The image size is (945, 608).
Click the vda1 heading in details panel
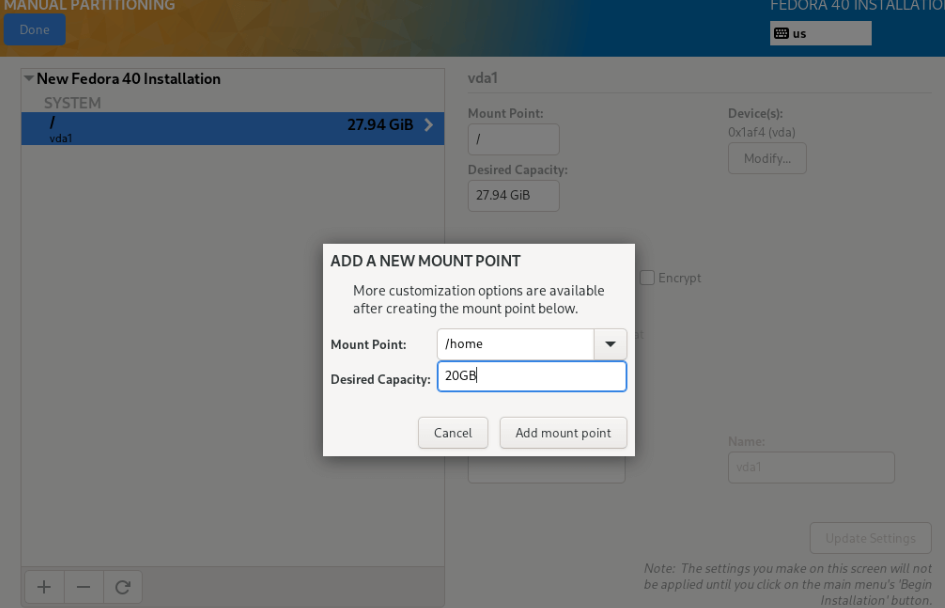click(x=483, y=78)
